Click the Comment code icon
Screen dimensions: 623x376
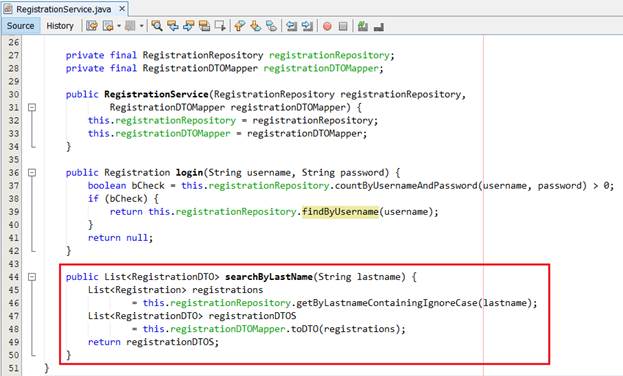[362, 26]
